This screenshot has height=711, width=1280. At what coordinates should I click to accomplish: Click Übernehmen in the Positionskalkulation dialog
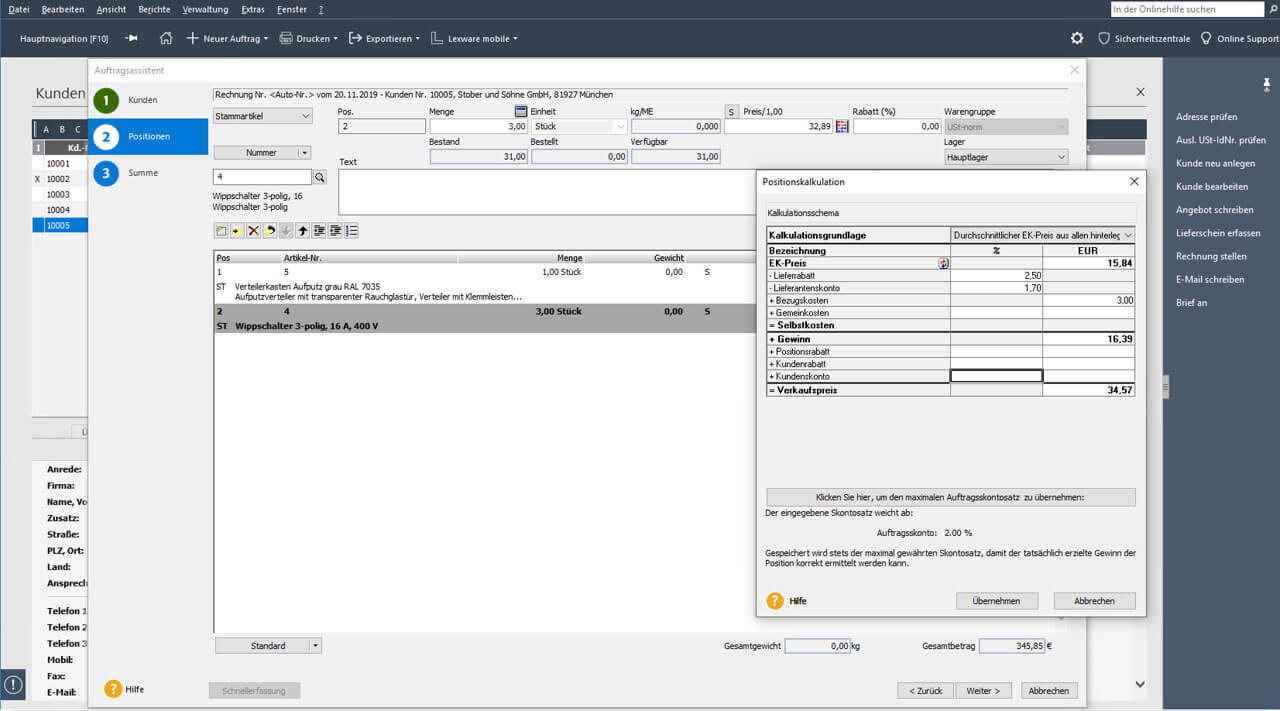996,600
